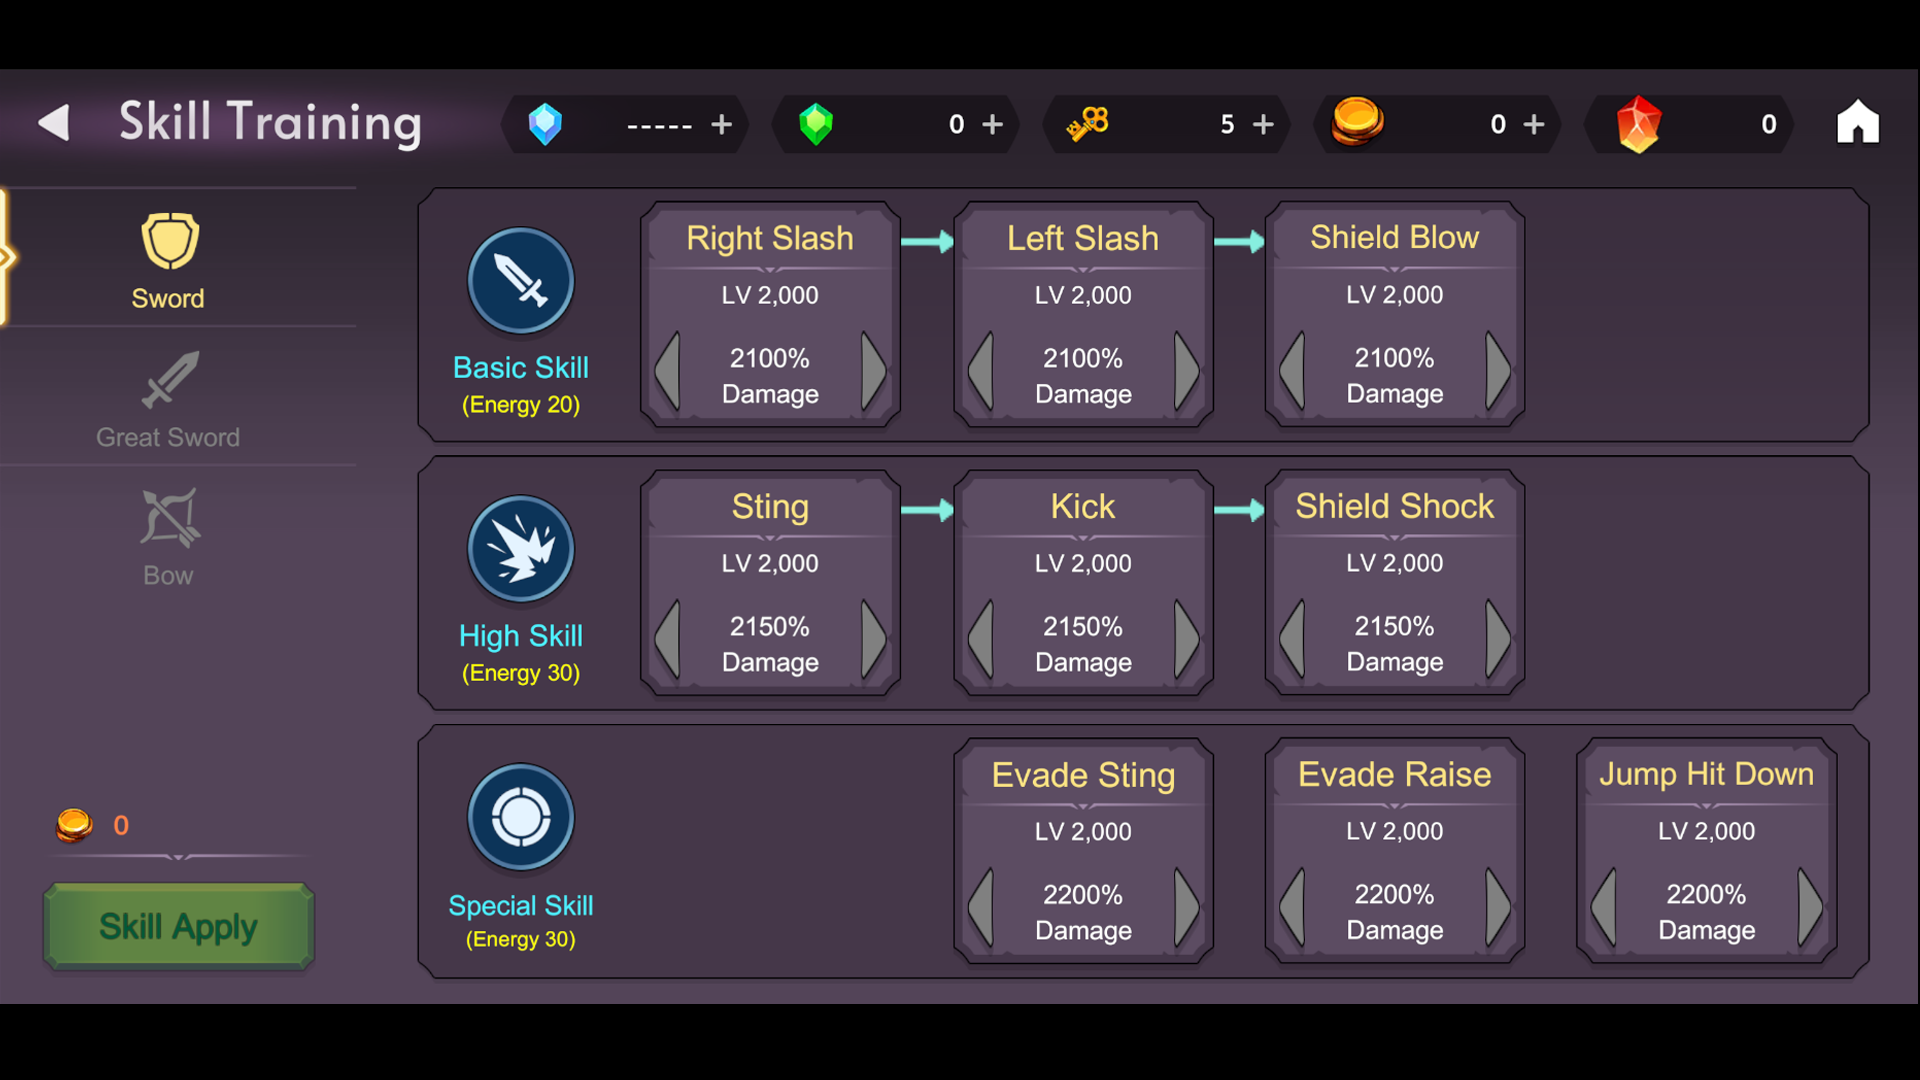Click the High Skill burst icon
The height and width of the screenshot is (1080, 1920).
520,549
